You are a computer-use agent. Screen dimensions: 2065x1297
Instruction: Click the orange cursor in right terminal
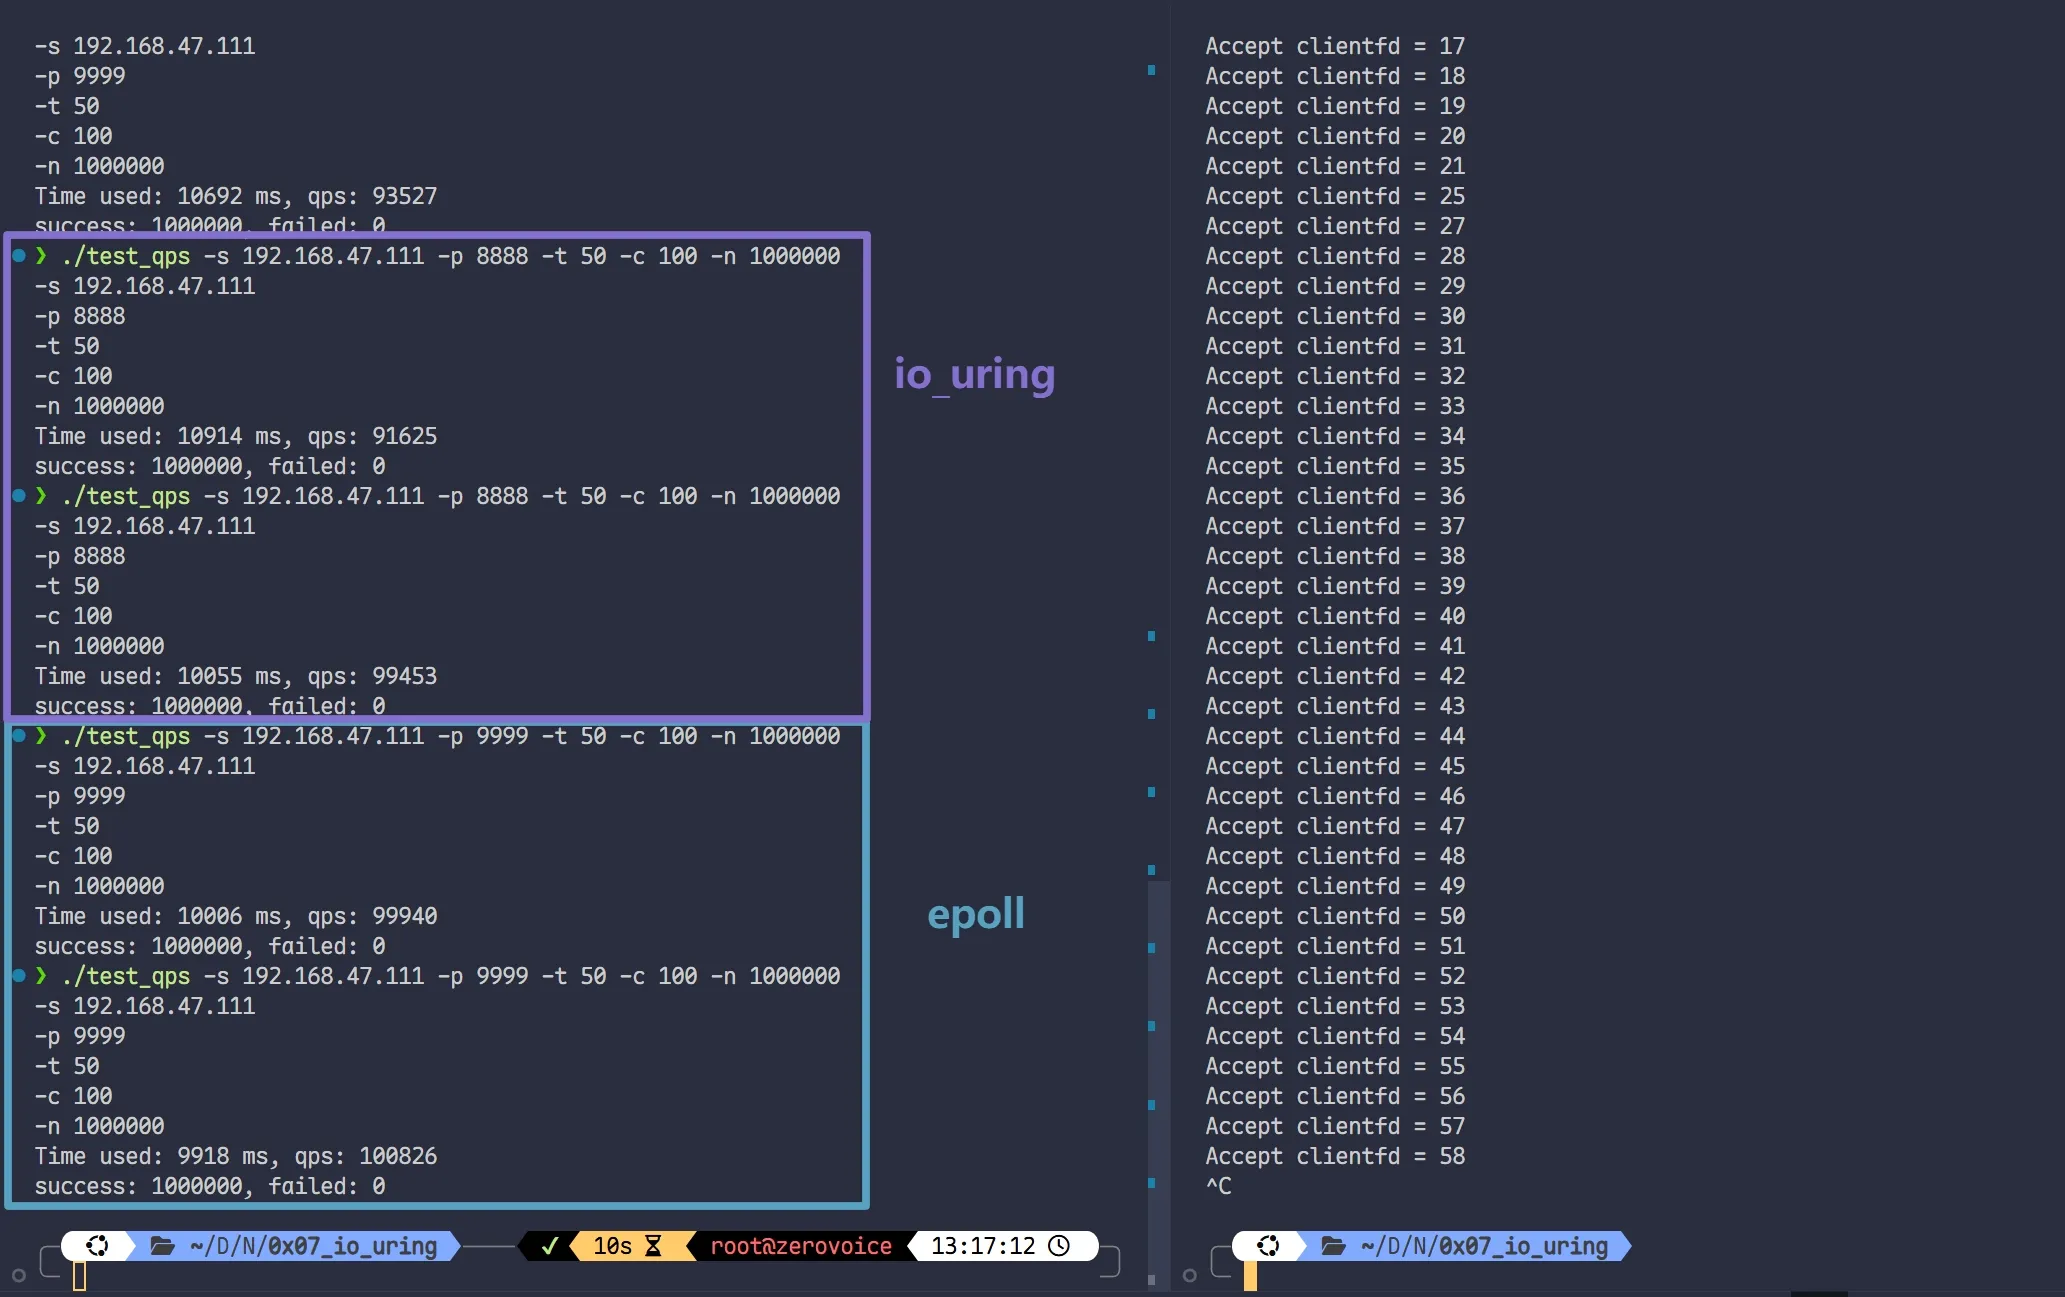(1250, 1276)
